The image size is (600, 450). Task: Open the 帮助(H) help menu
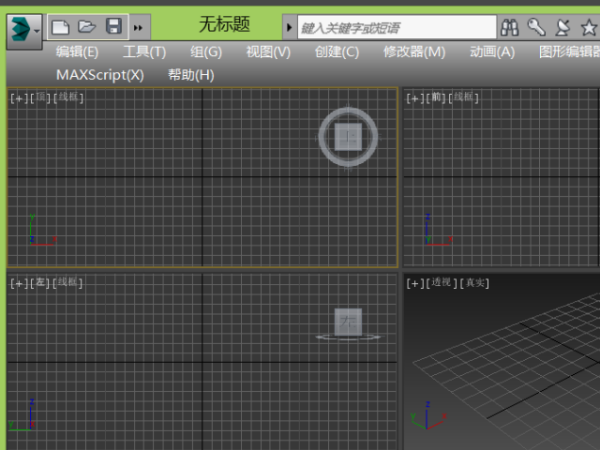click(191, 74)
